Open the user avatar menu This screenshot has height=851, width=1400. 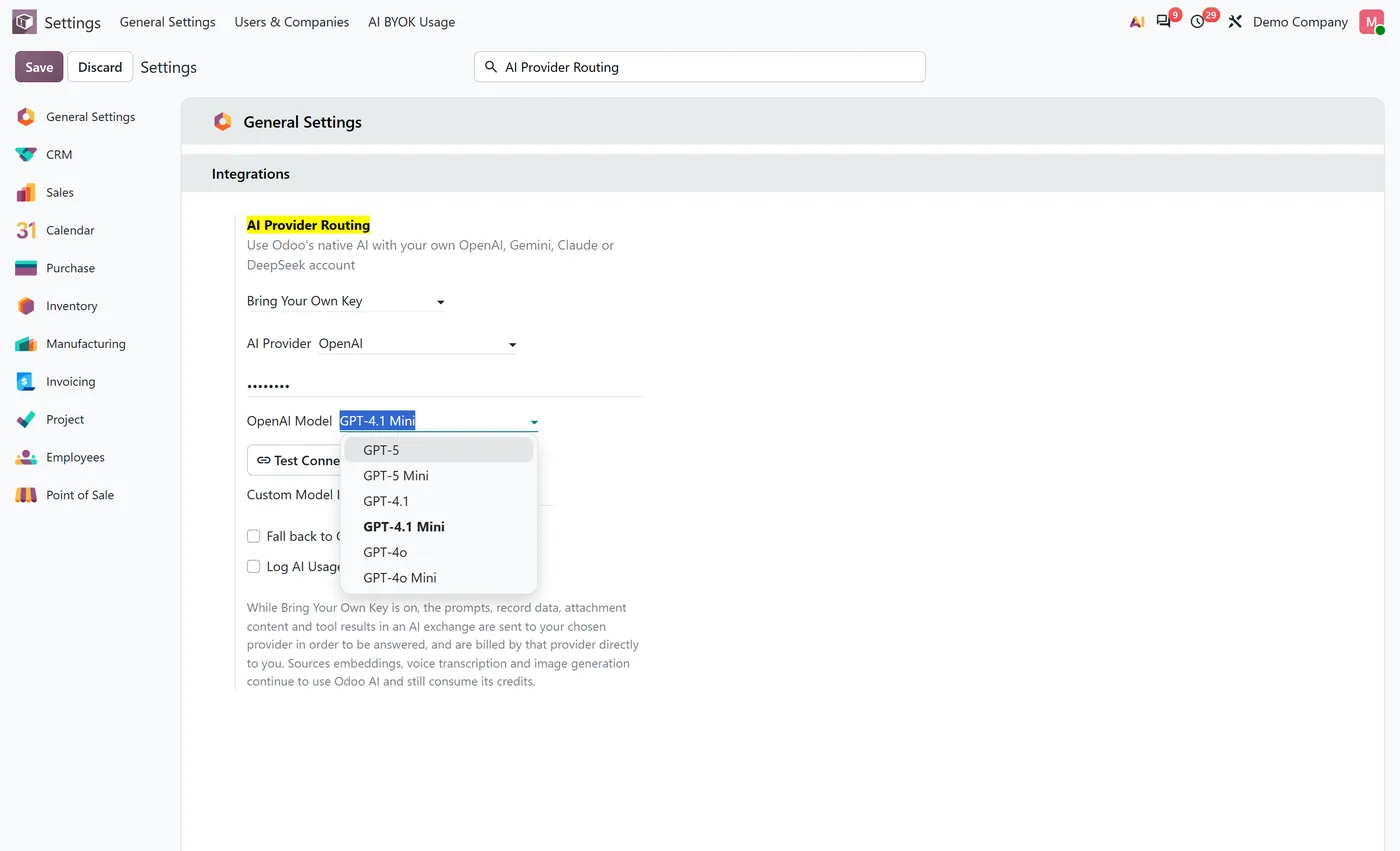(x=1371, y=21)
